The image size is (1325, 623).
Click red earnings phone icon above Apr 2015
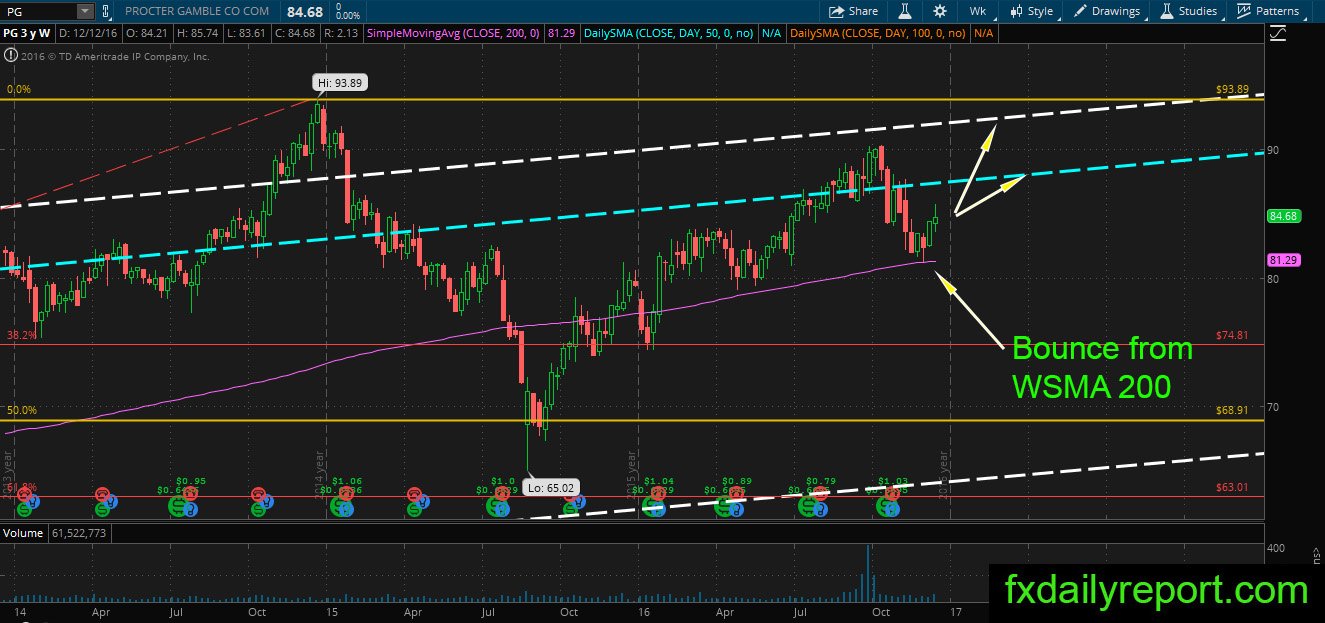413,493
